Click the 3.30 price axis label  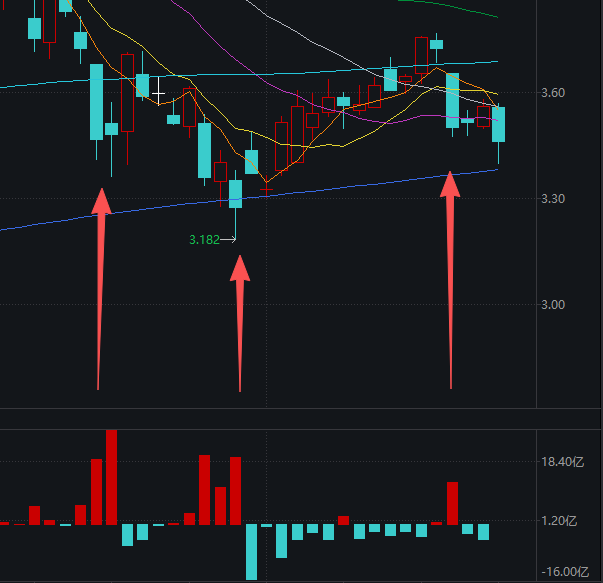pyautogui.click(x=553, y=199)
